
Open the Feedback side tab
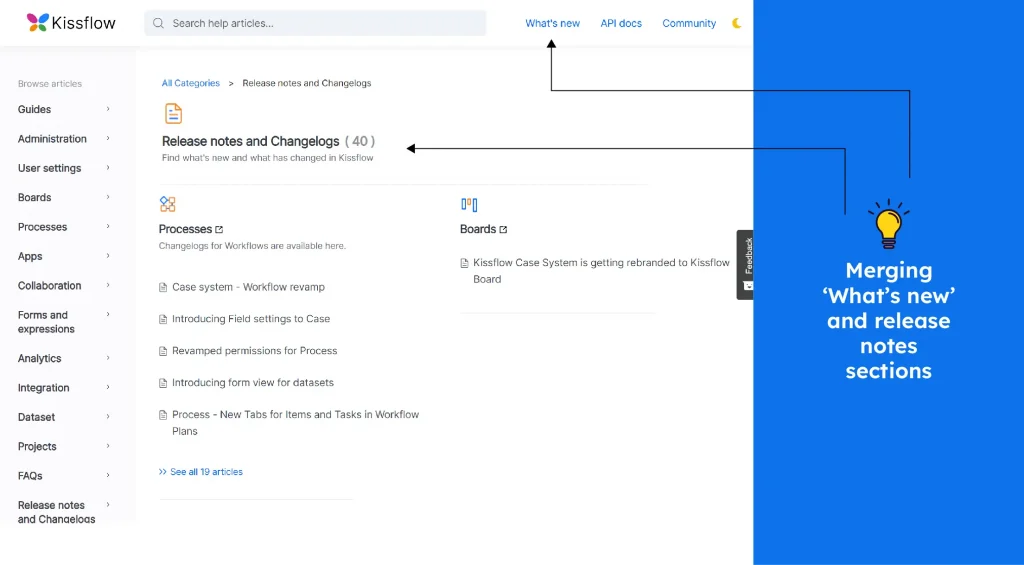coord(745,265)
